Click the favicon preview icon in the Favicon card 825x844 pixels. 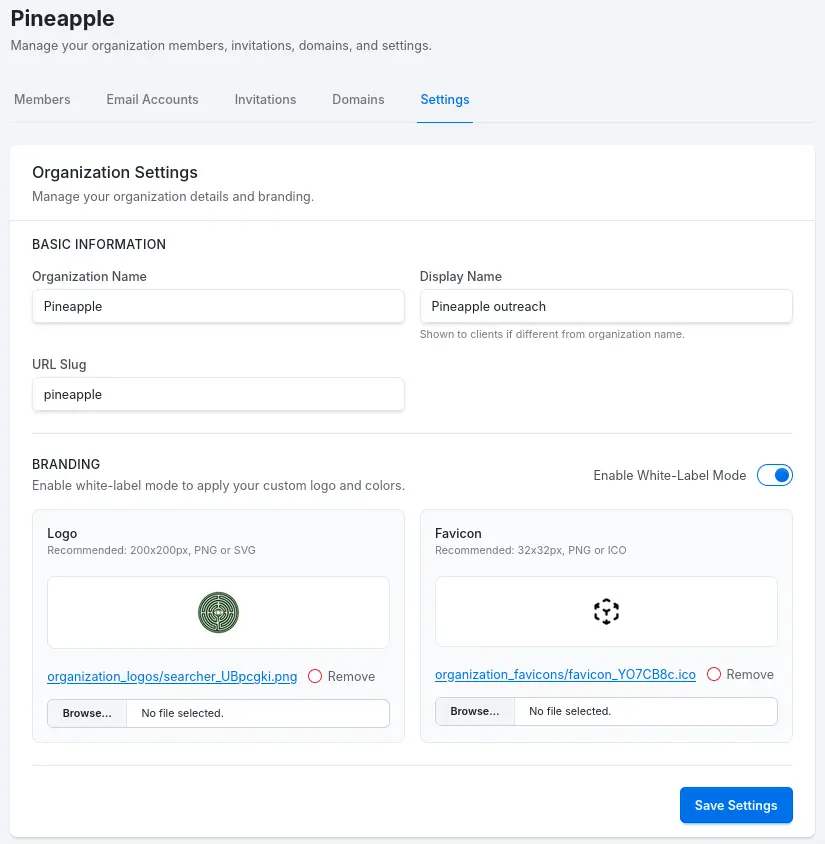606,610
